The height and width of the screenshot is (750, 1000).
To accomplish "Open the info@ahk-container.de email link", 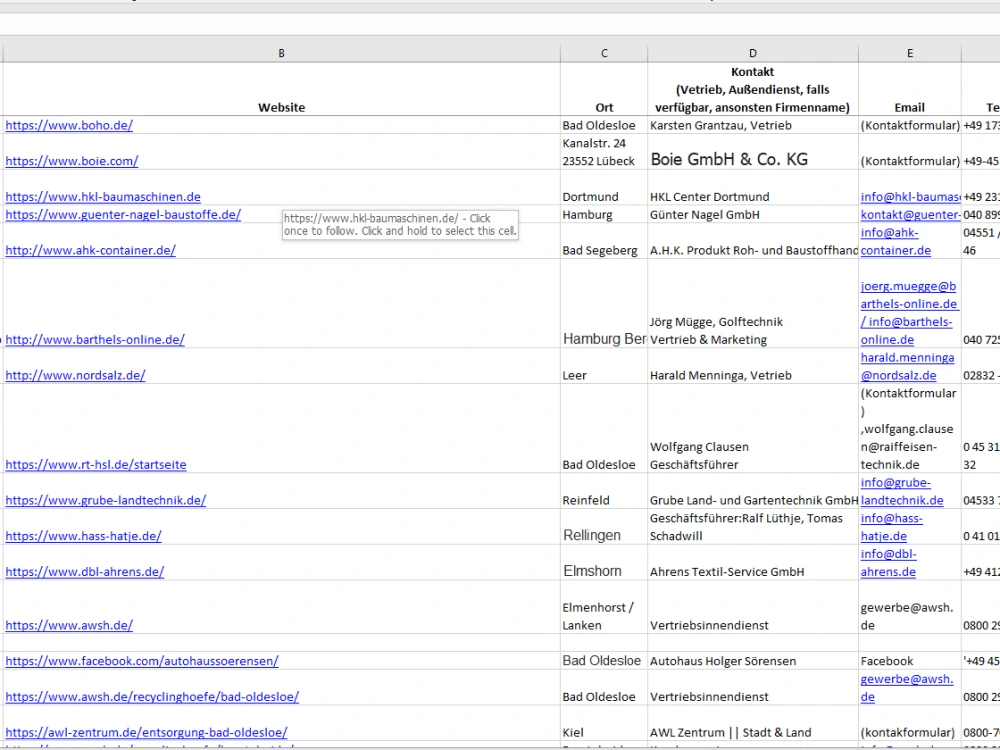I will point(895,242).
